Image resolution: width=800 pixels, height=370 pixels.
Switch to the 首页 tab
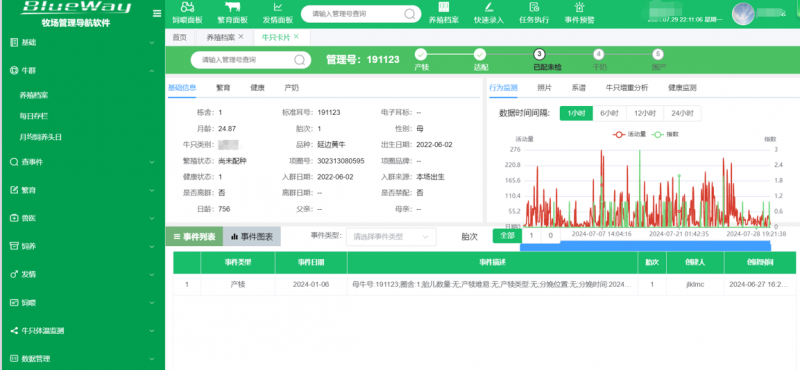[x=179, y=37]
